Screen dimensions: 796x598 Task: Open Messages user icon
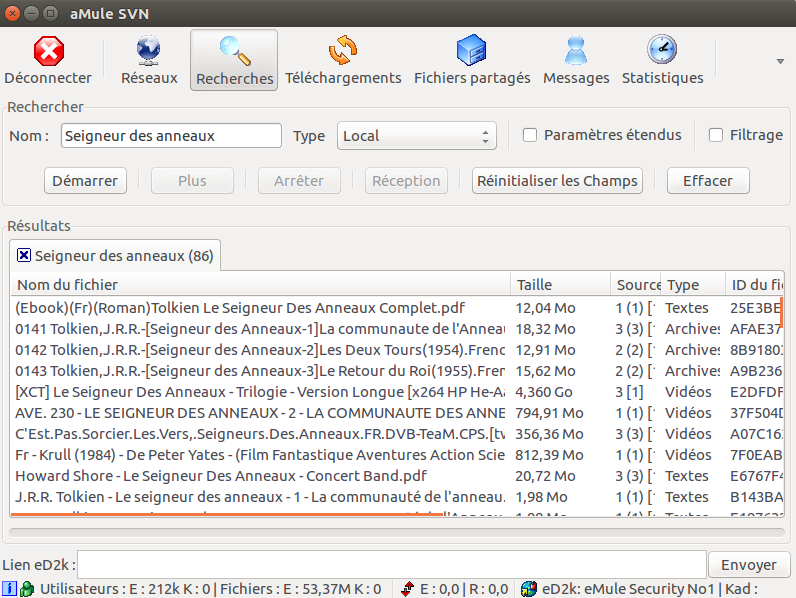[576, 50]
